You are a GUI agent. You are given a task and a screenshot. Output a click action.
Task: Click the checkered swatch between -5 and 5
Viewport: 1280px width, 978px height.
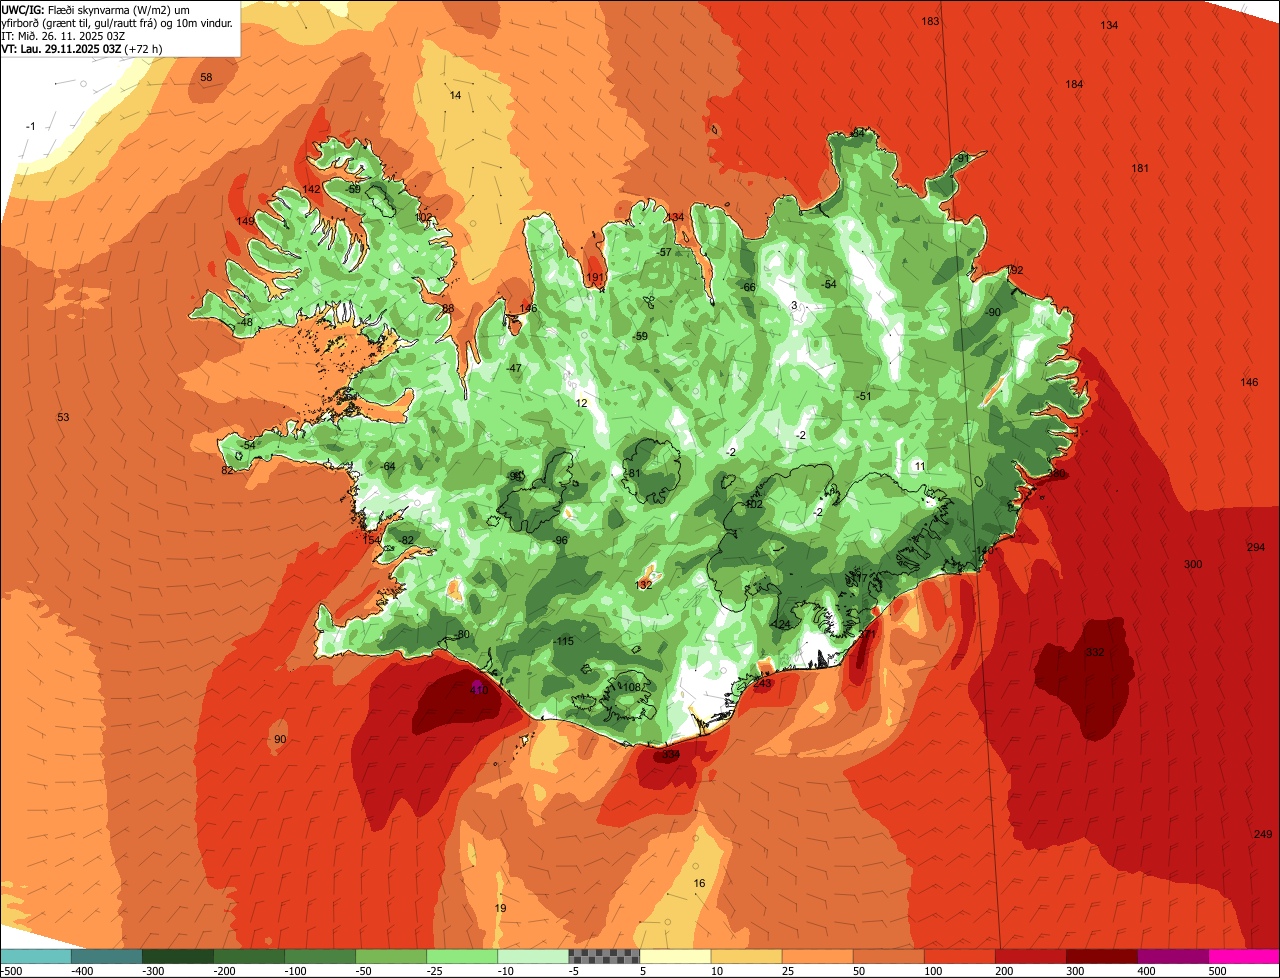tap(603, 956)
